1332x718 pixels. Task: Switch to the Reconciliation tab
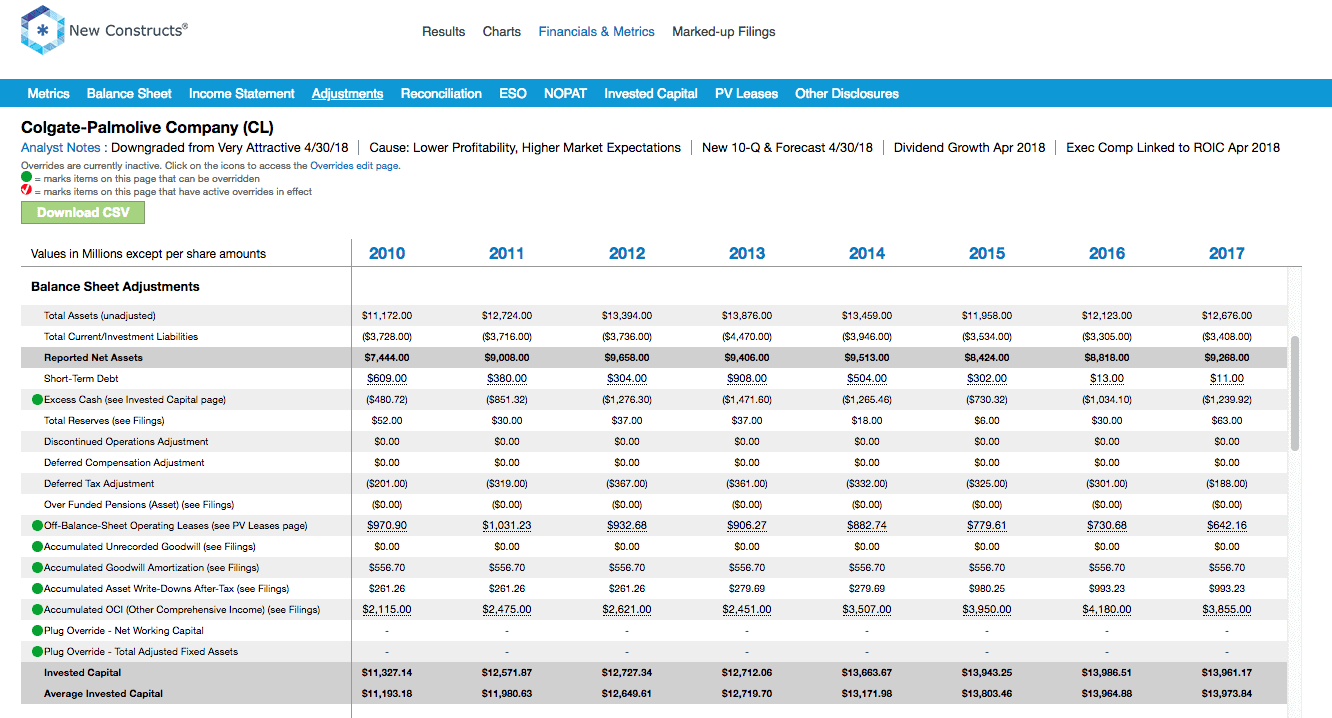pyautogui.click(x=441, y=94)
